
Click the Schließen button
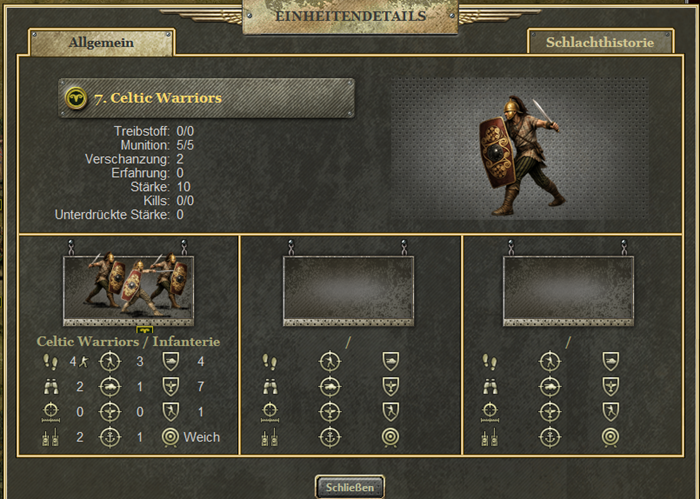(350, 487)
